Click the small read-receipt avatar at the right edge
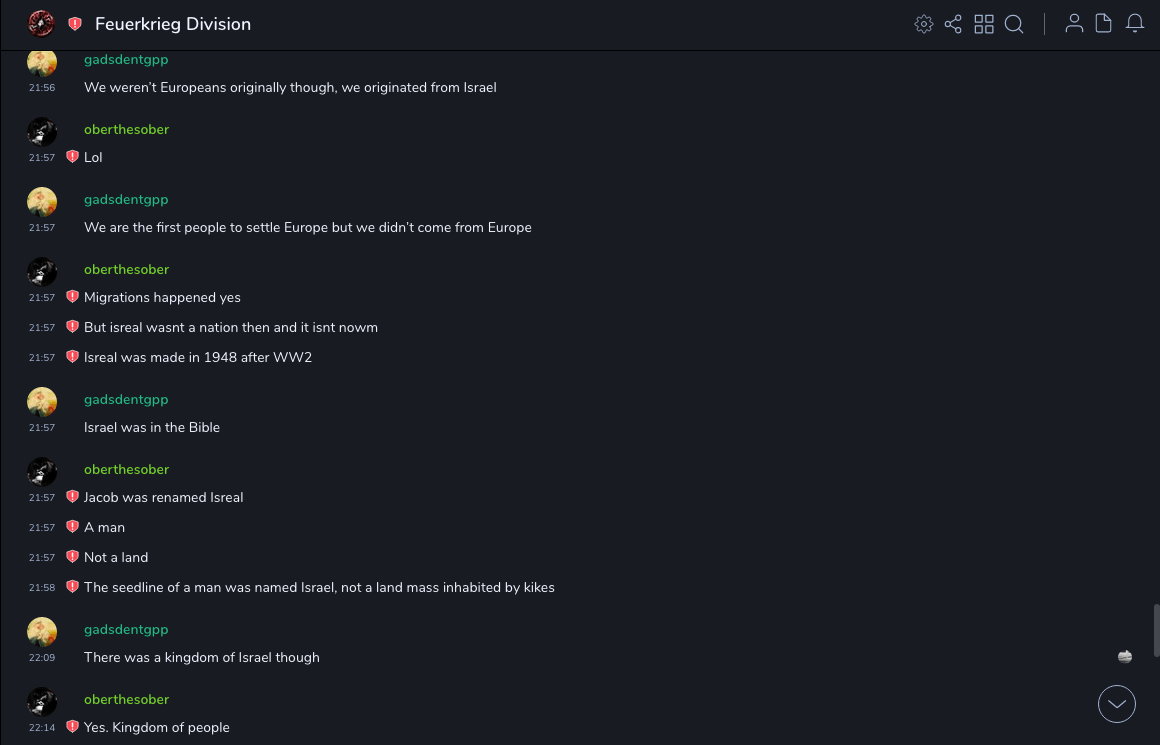Image resolution: width=1160 pixels, height=745 pixels. tap(1125, 657)
